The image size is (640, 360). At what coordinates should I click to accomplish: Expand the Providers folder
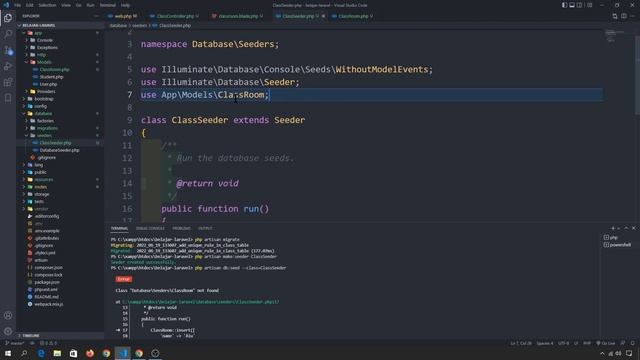(x=46, y=92)
